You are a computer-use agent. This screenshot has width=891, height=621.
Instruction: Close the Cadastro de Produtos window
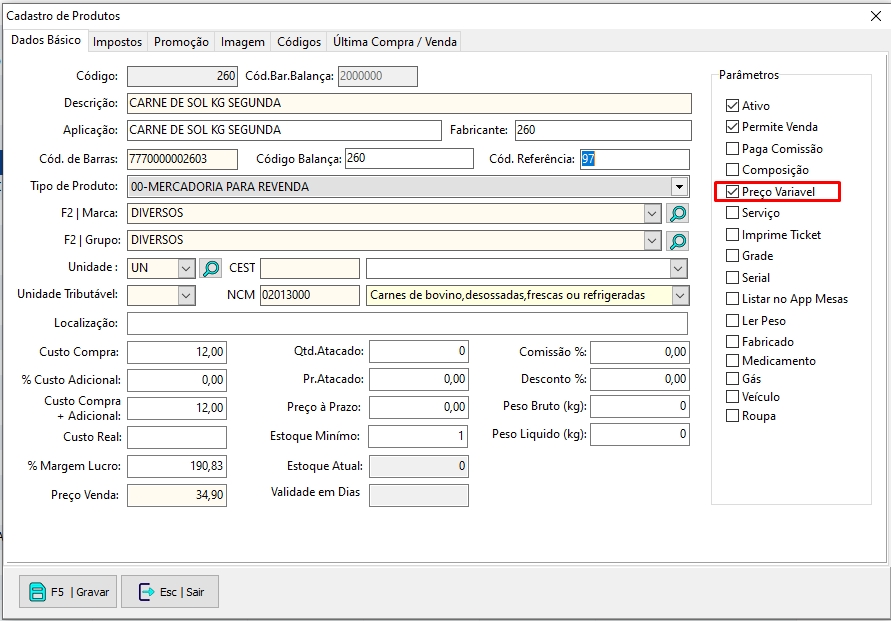[x=876, y=16]
